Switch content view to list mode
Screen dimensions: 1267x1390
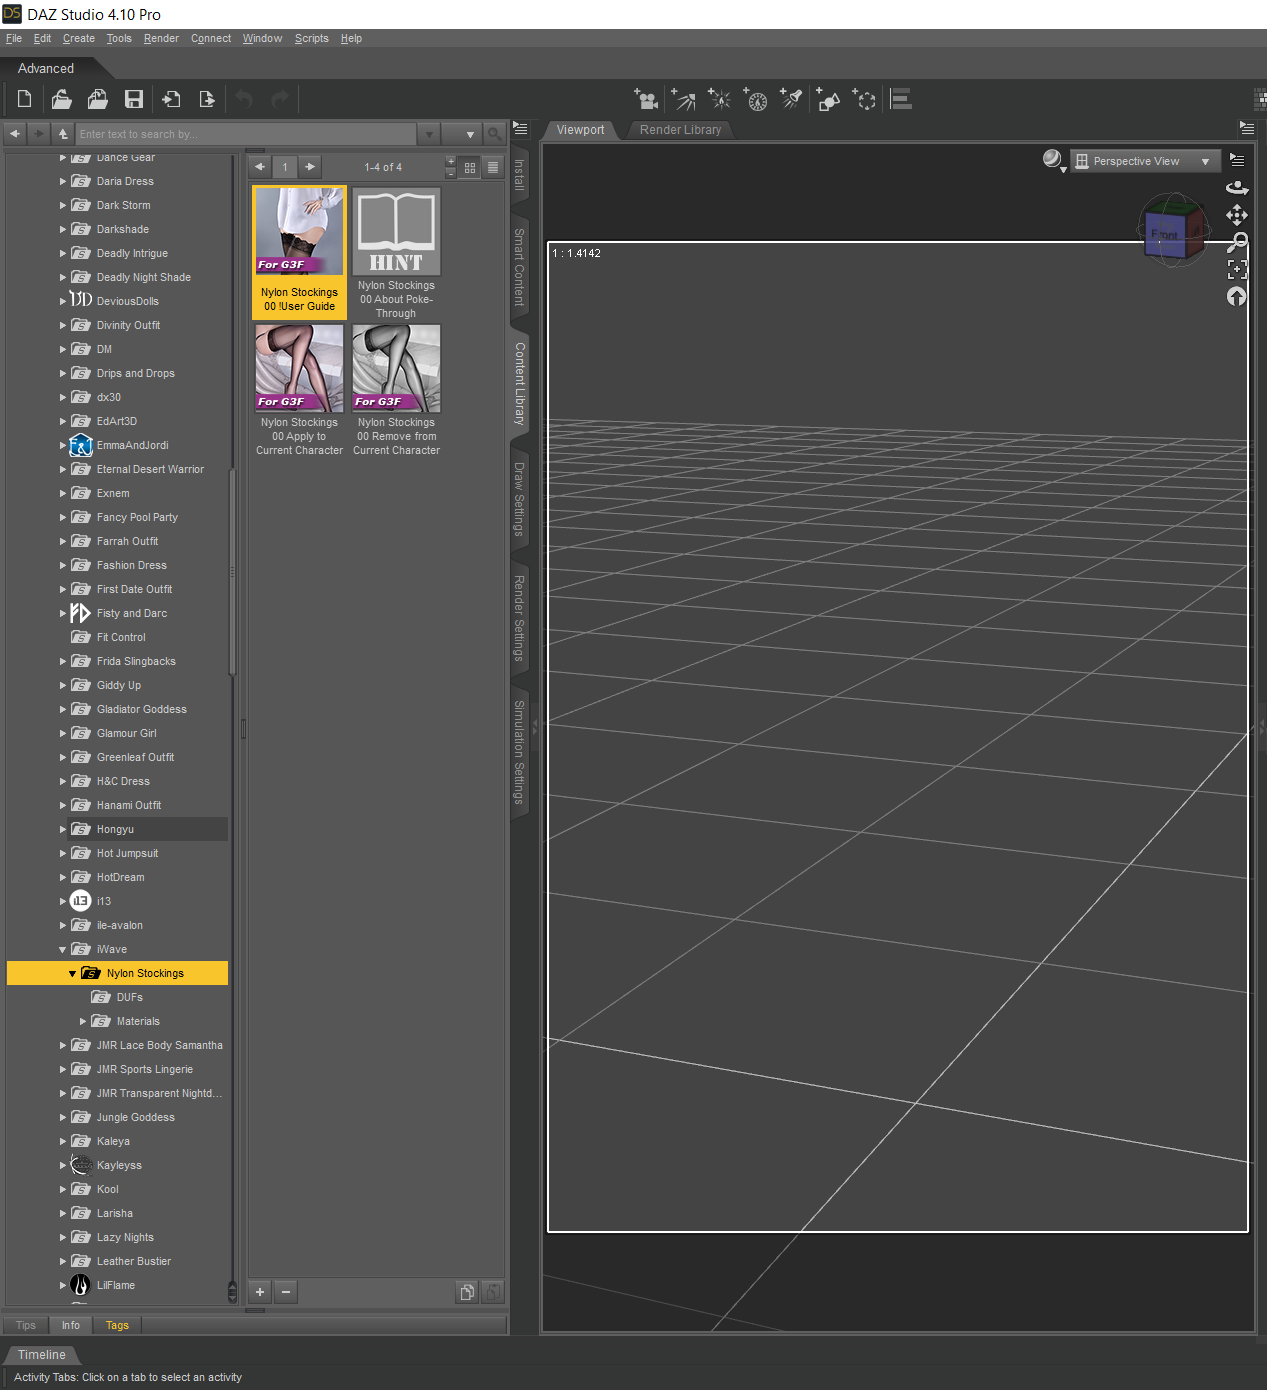coord(493,167)
